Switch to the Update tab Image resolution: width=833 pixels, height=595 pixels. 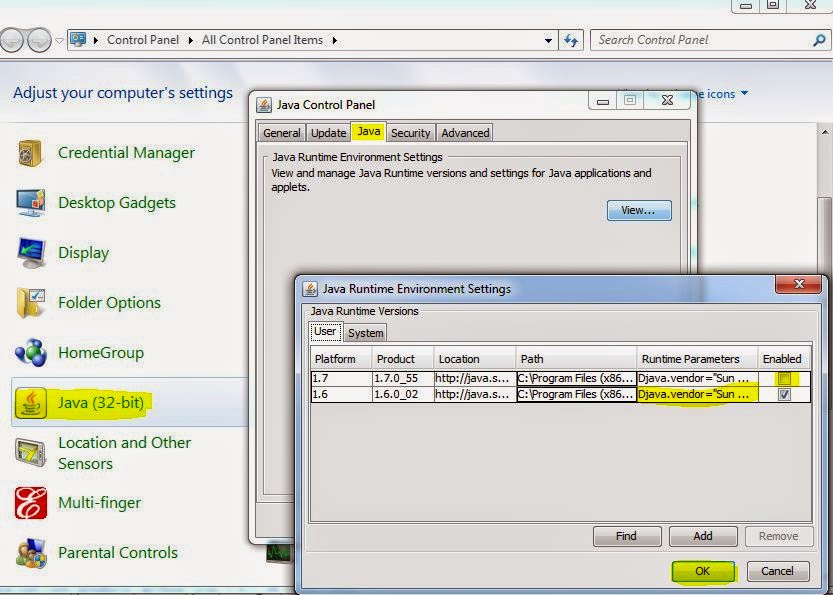(328, 133)
